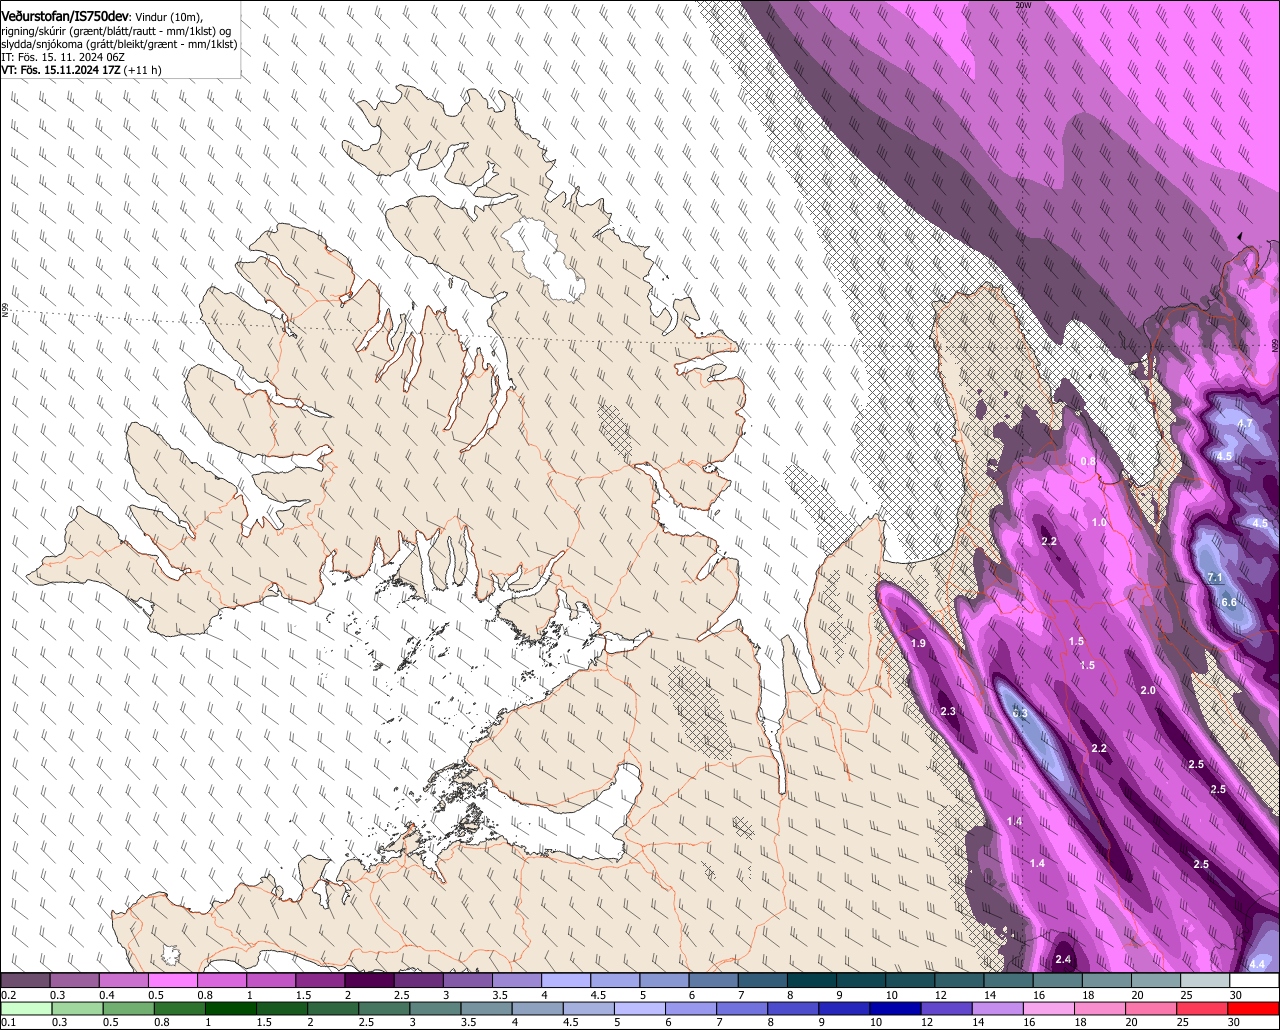
Task: Click the dark mauve 0.2 swatch in snow legend
Action: point(25,981)
